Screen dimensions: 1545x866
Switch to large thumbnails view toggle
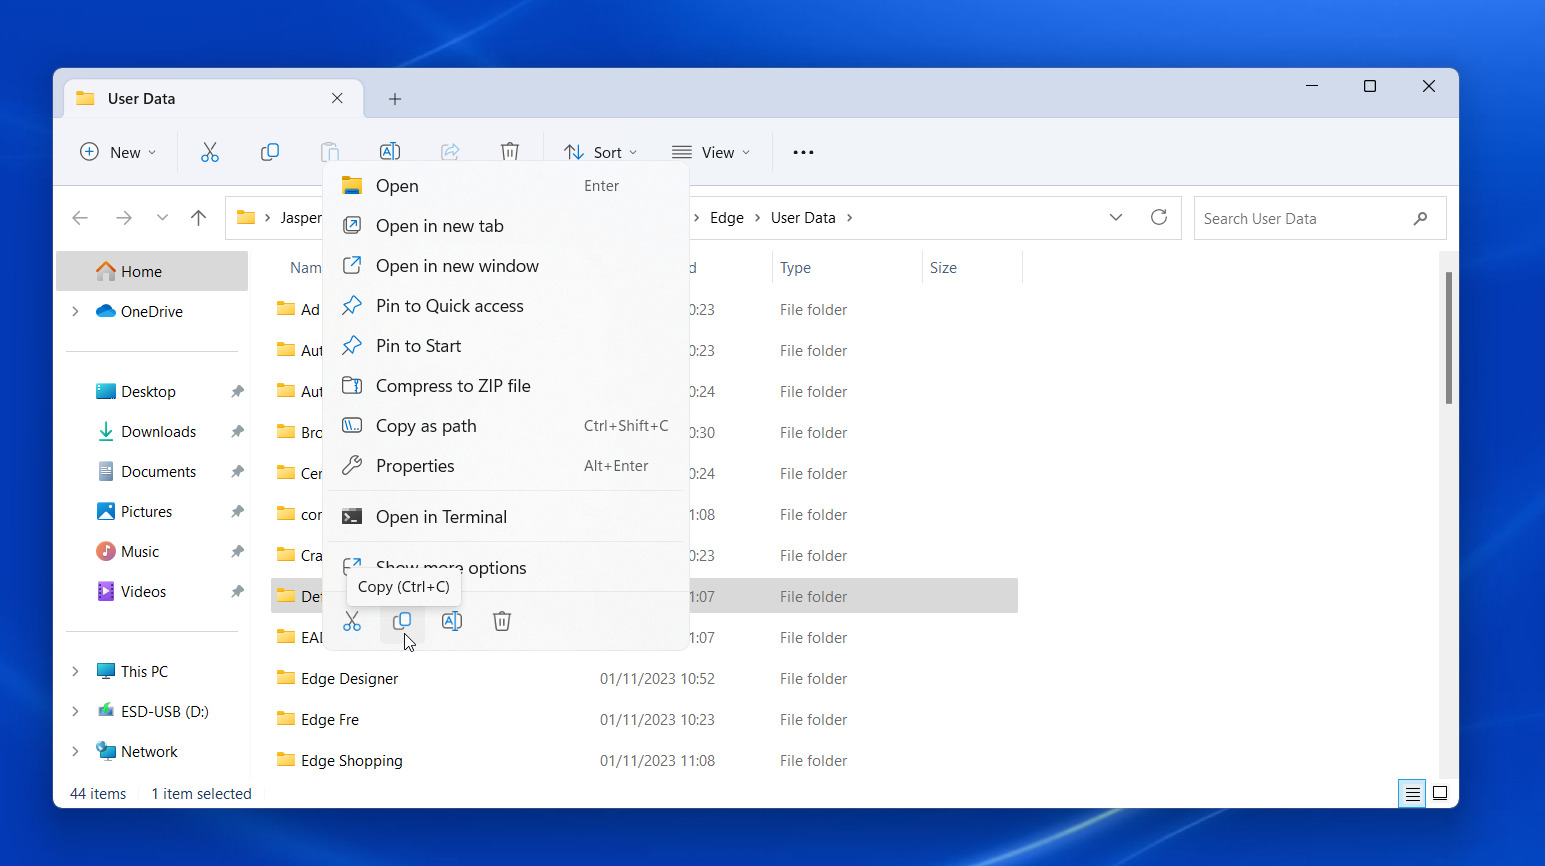point(1440,794)
